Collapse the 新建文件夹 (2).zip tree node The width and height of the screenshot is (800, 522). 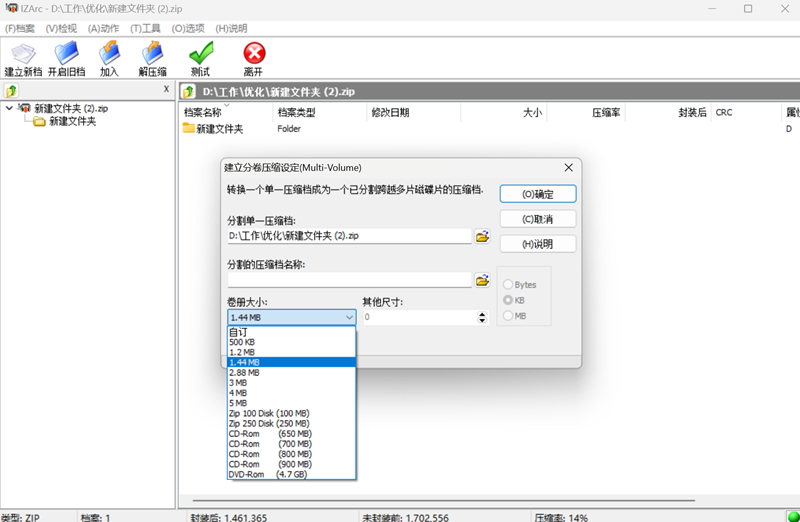tap(9, 108)
